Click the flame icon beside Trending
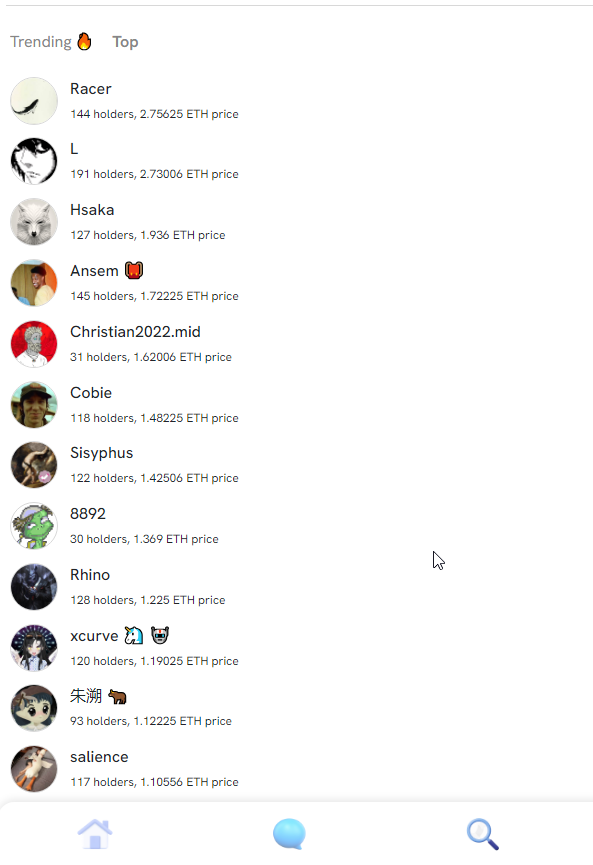 coord(84,41)
